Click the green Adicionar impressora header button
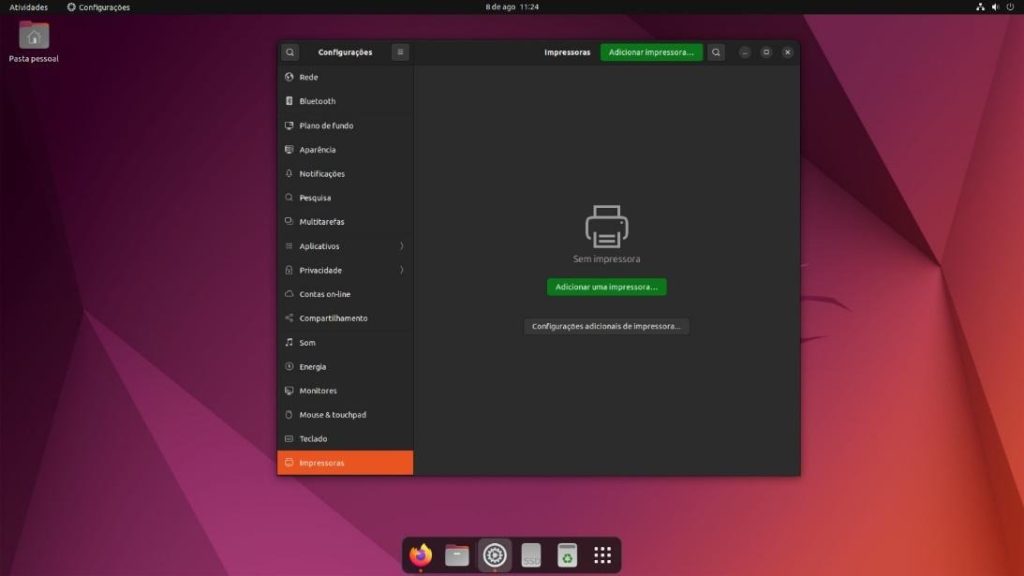Screen dimensions: 1024x576 (651, 52)
